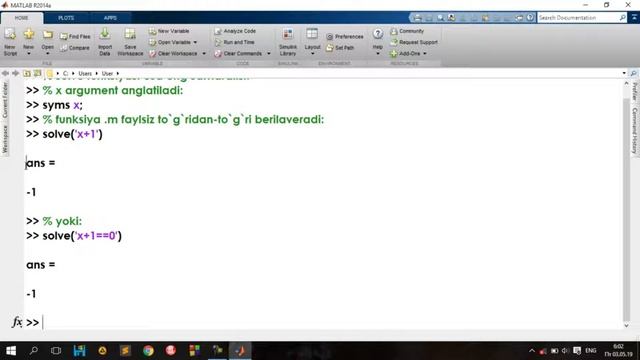Viewport: 640px width, 360px height.
Task: Expand Open Variable dropdown arrow
Action: point(195,42)
